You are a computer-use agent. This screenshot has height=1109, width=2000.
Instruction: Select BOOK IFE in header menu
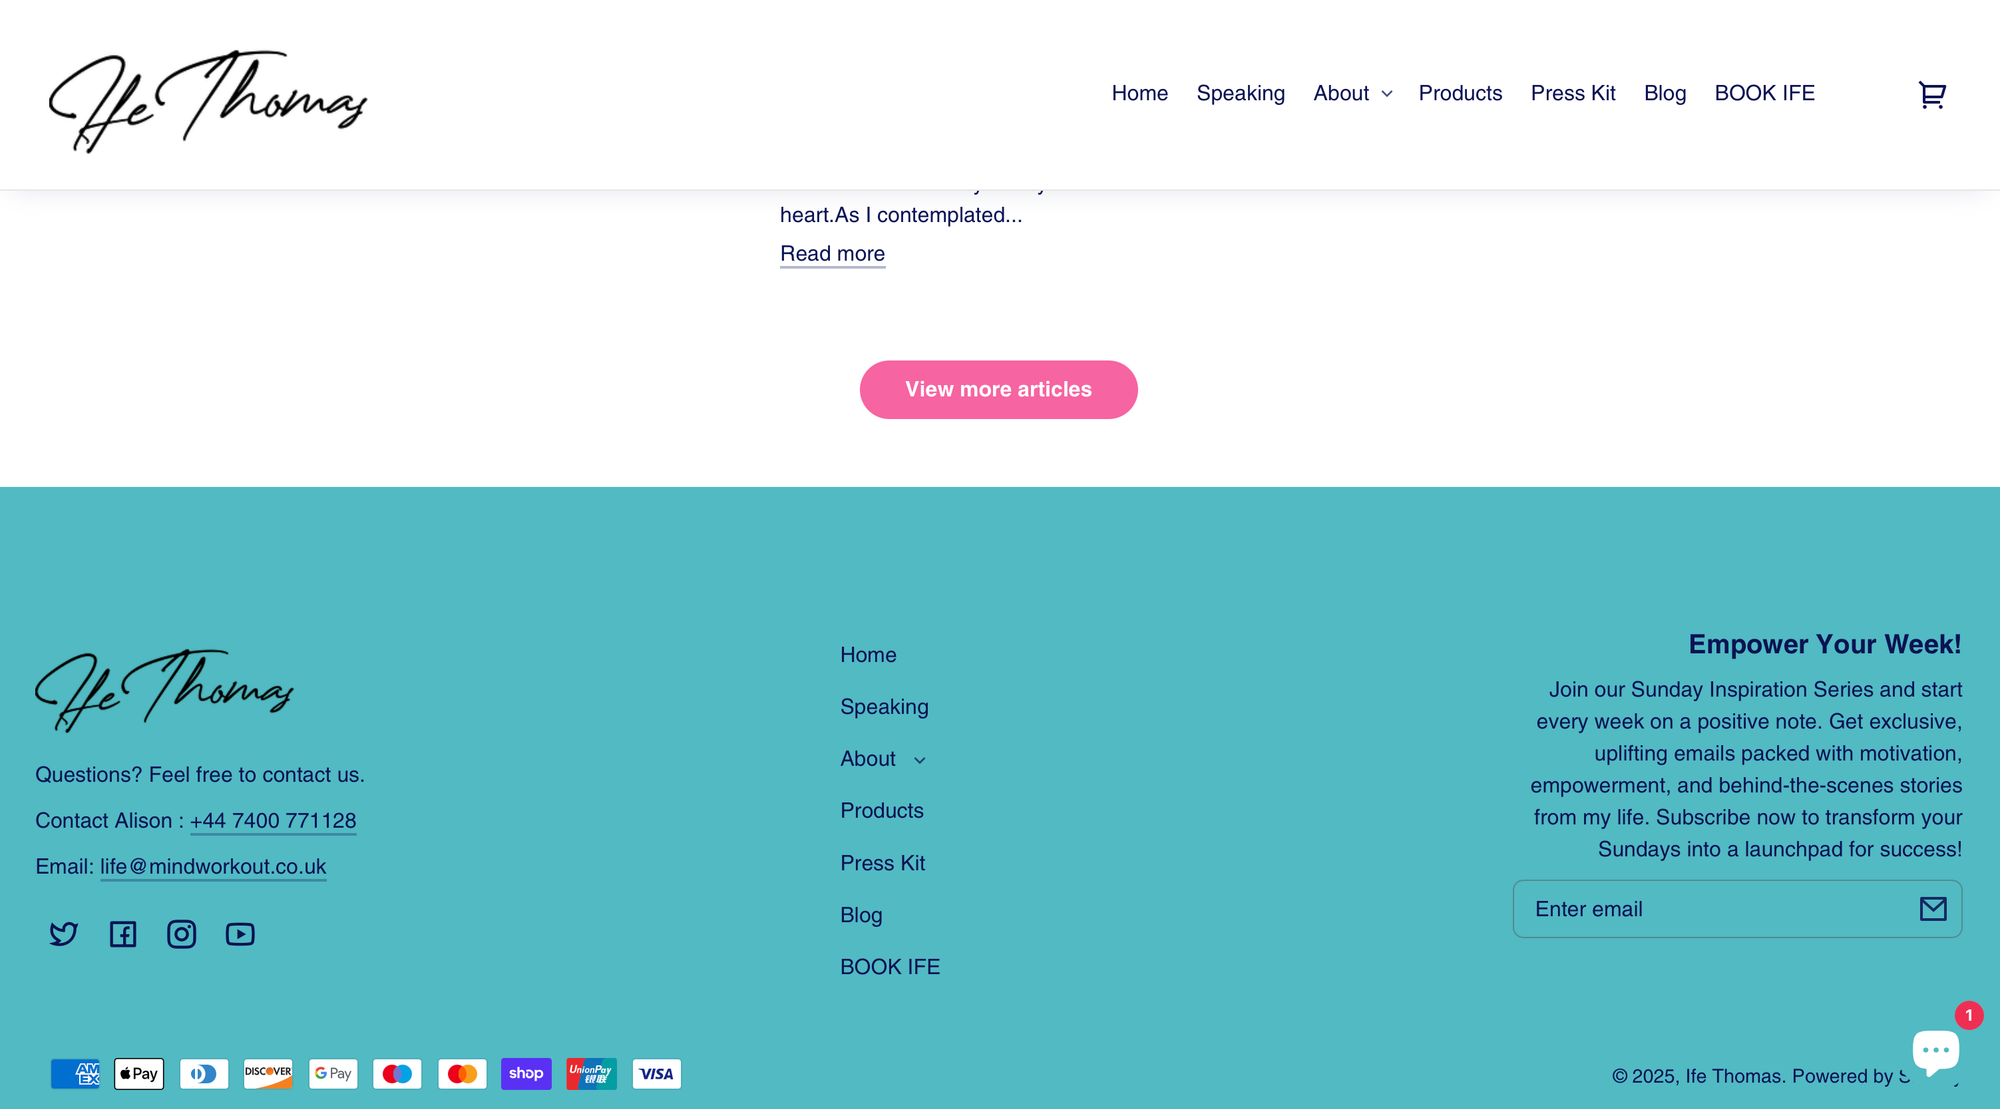point(1764,93)
